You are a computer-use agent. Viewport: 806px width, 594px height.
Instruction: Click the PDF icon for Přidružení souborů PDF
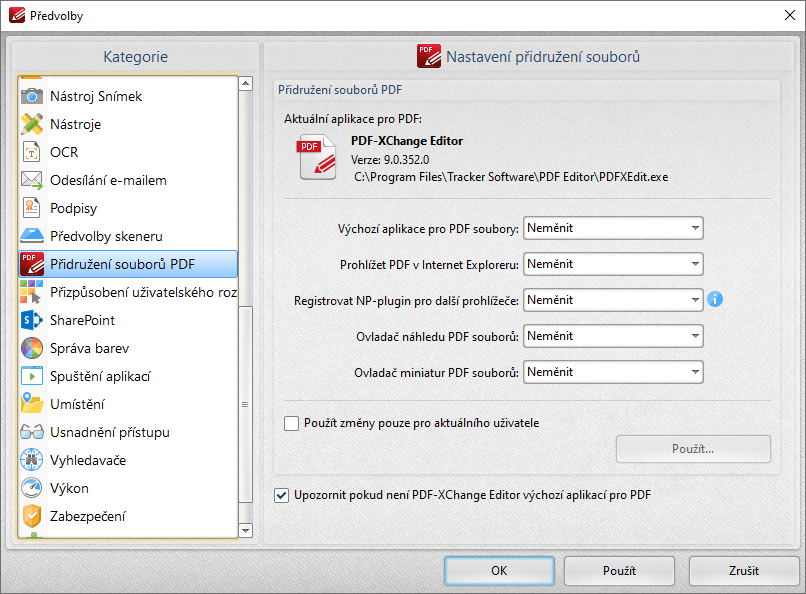(31, 264)
